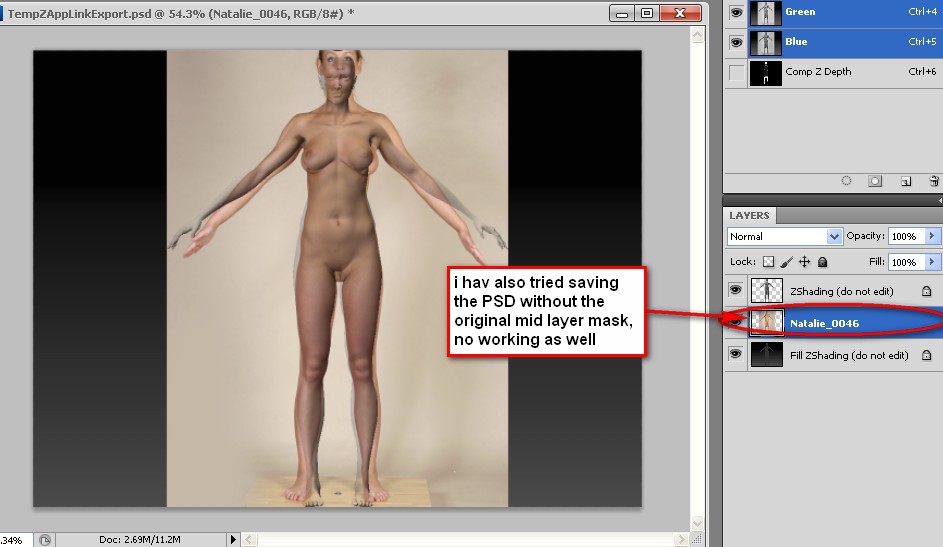The image size is (943, 547).
Task: Switch to the Layers tab
Action: coord(749,215)
